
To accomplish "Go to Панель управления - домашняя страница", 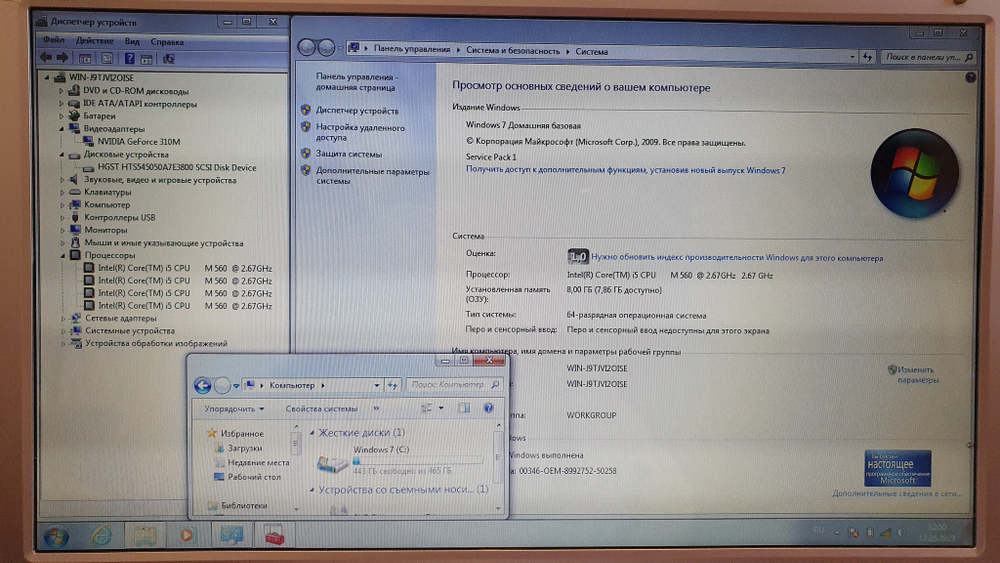I will (357, 82).
